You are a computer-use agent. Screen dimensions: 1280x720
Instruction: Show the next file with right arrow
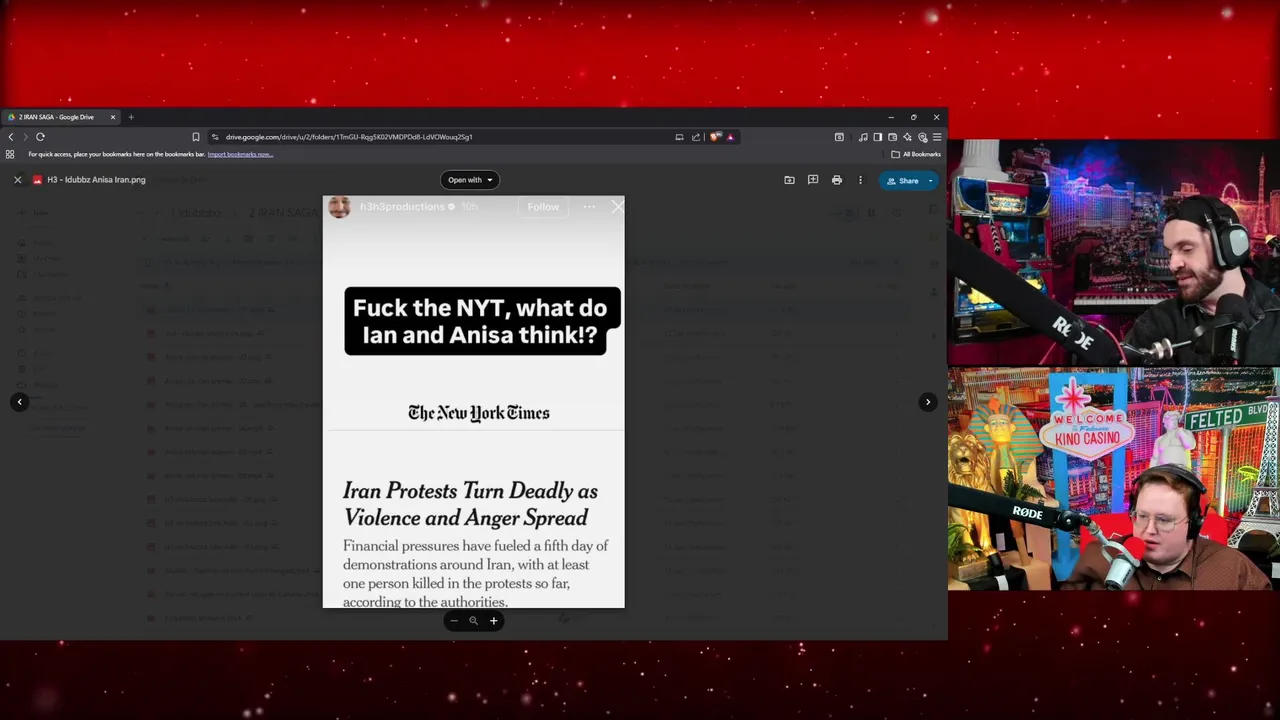click(928, 402)
